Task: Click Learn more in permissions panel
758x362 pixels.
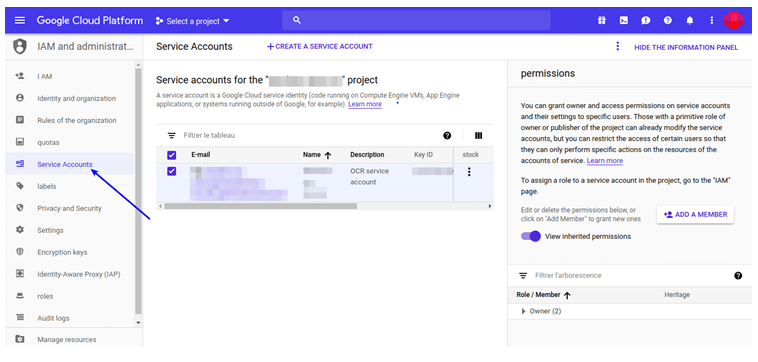Action: (x=605, y=160)
